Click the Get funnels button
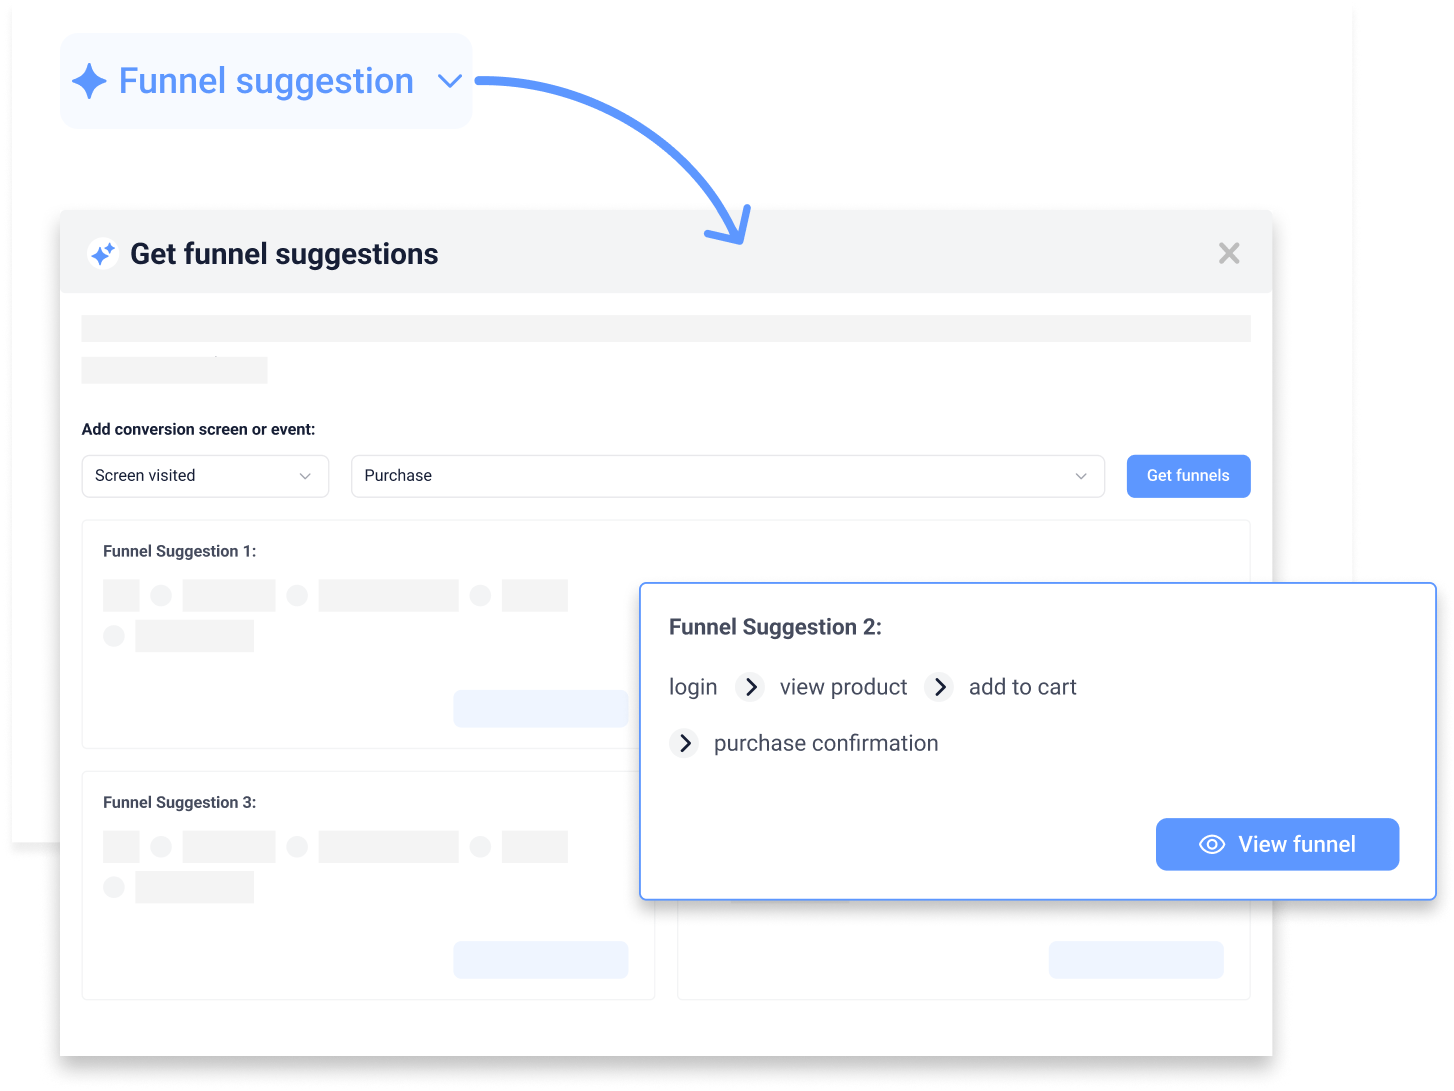Viewport: 1454px width, 1091px height. 1188,476
